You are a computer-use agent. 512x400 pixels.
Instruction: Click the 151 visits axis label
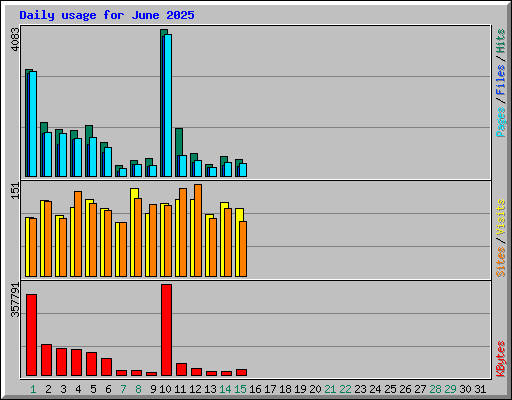point(16,191)
